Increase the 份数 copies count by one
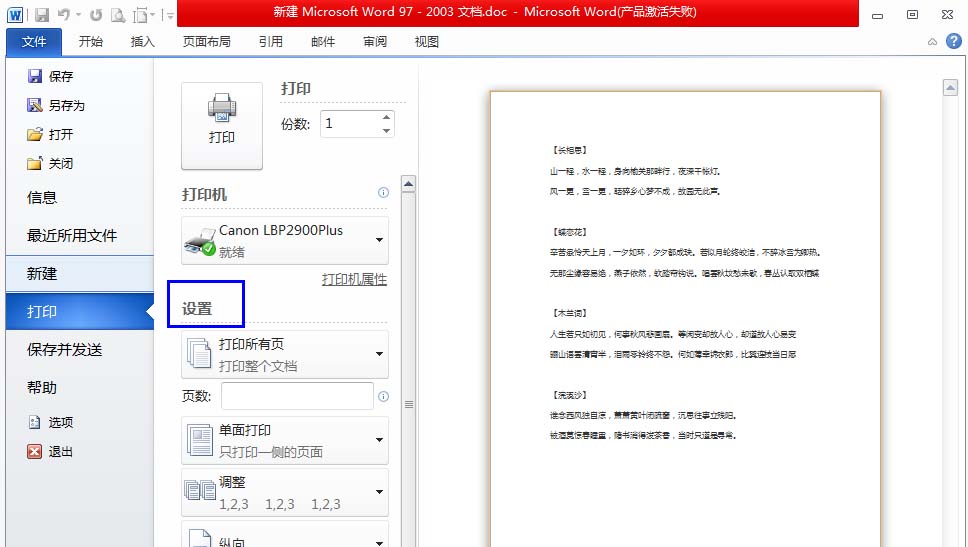 tap(386, 118)
